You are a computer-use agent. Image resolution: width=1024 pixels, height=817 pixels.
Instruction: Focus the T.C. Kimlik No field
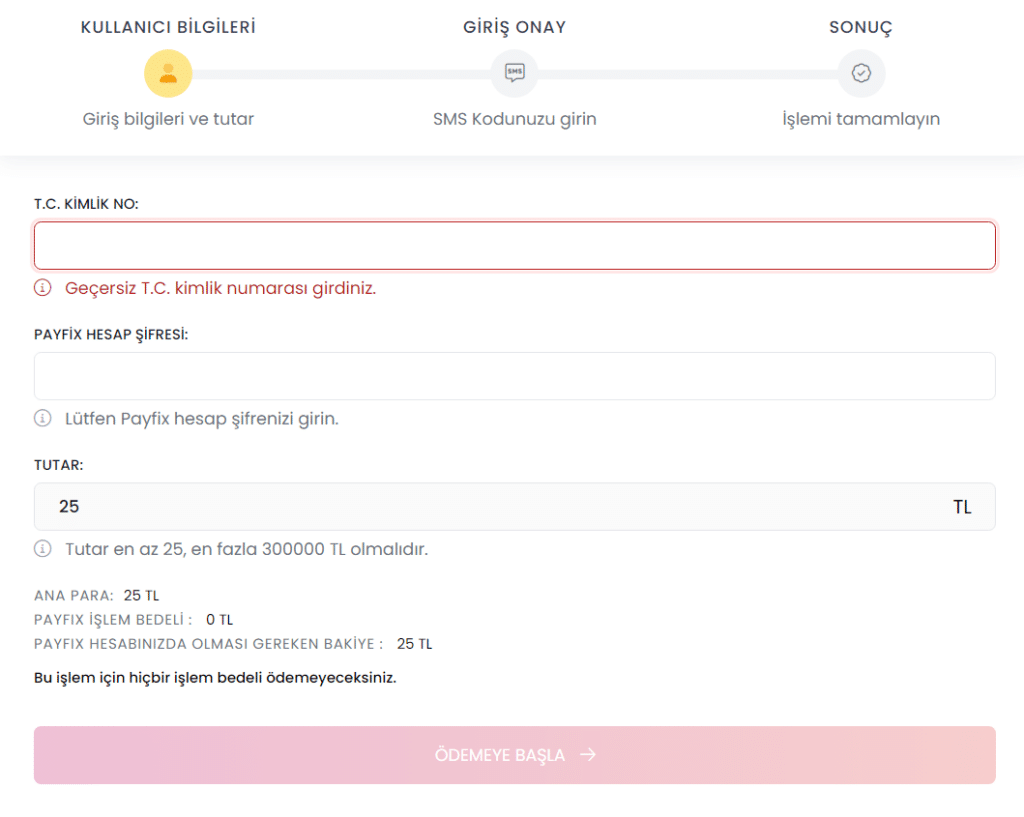tap(515, 246)
